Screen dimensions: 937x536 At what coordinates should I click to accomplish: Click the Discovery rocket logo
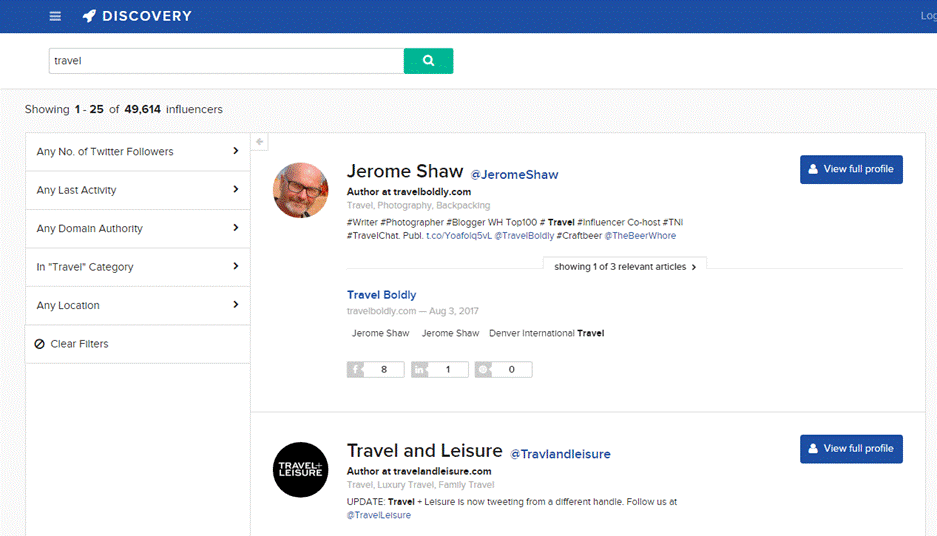tap(90, 16)
